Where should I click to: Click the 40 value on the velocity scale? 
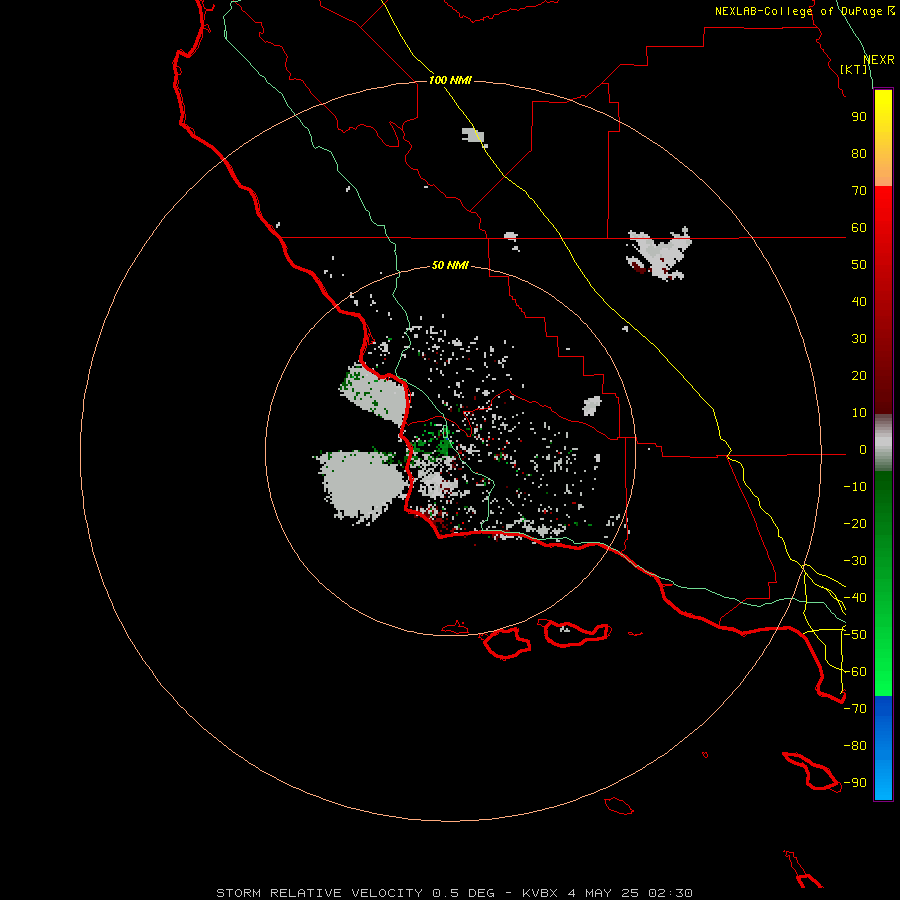(x=859, y=302)
